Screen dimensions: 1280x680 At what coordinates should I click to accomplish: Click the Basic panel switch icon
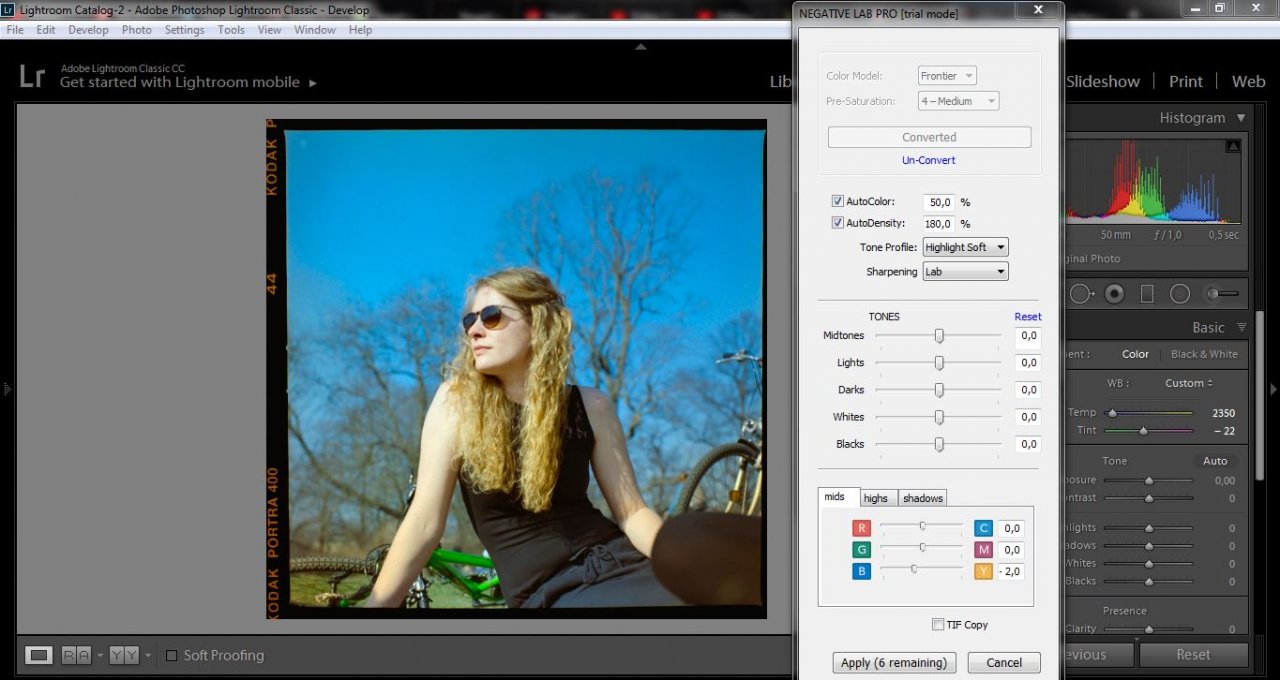[1242, 327]
